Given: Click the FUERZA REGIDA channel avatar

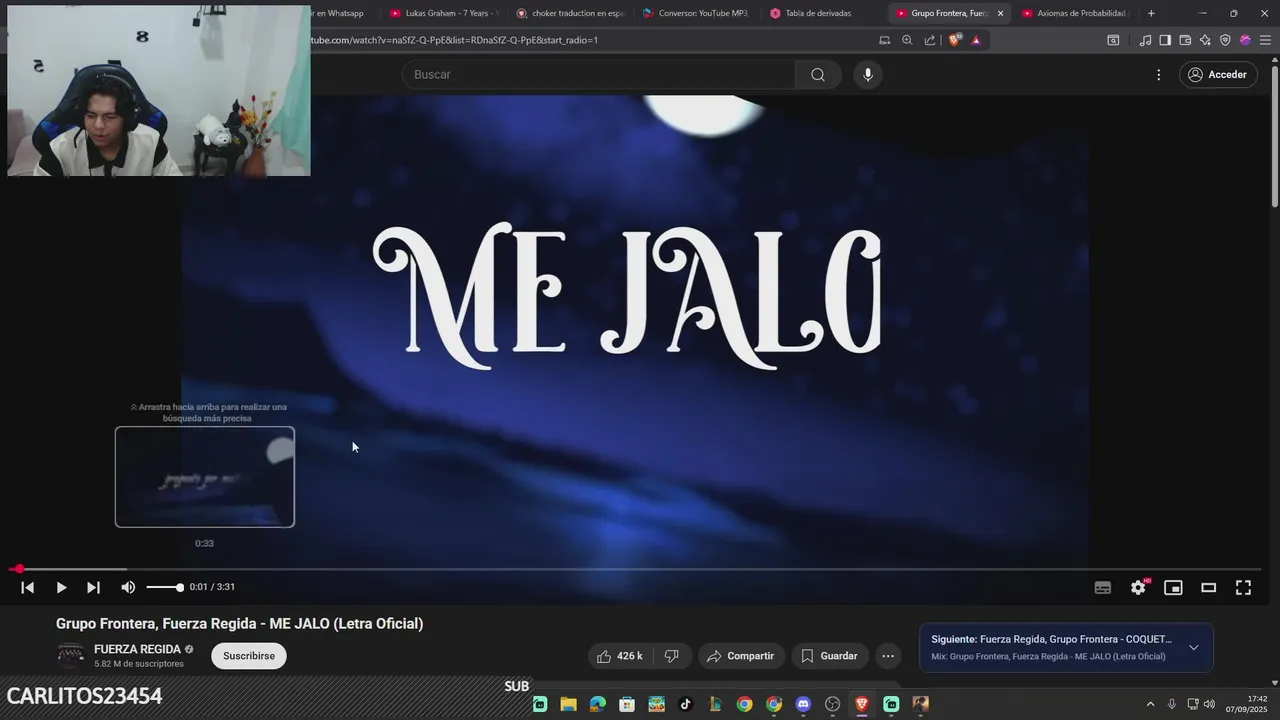Looking at the screenshot, I should click(70, 656).
